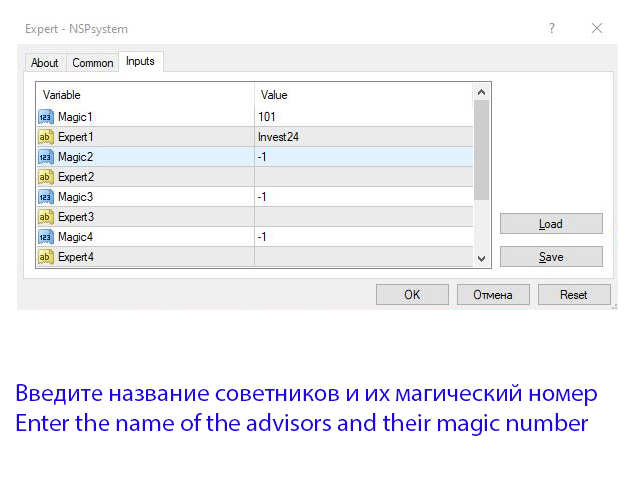640x480 pixels.
Task: Select the Inputs tab
Action: click(x=140, y=61)
